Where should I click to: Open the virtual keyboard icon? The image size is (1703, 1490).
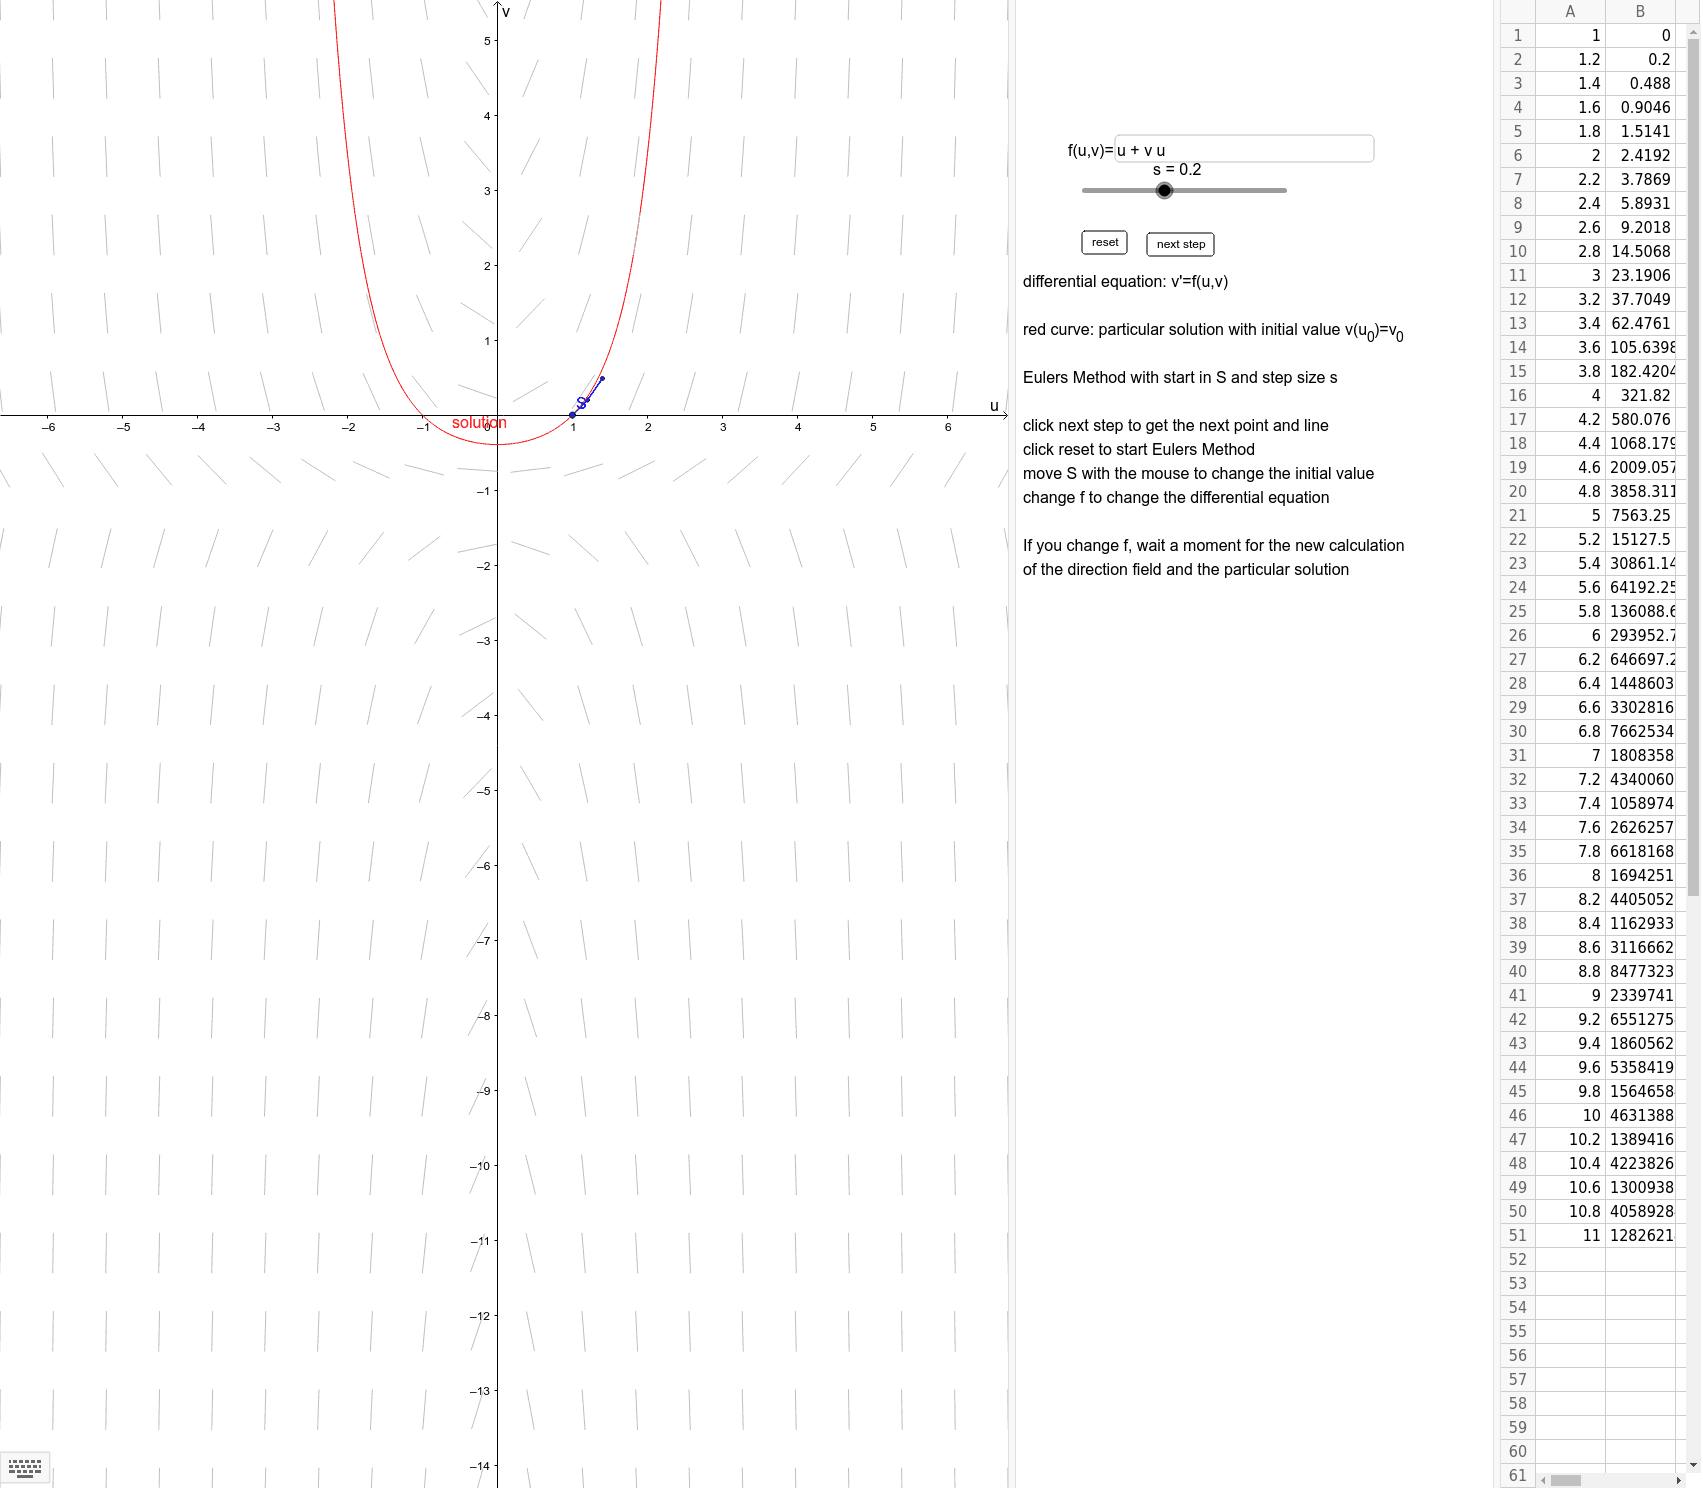[x=25, y=1468]
